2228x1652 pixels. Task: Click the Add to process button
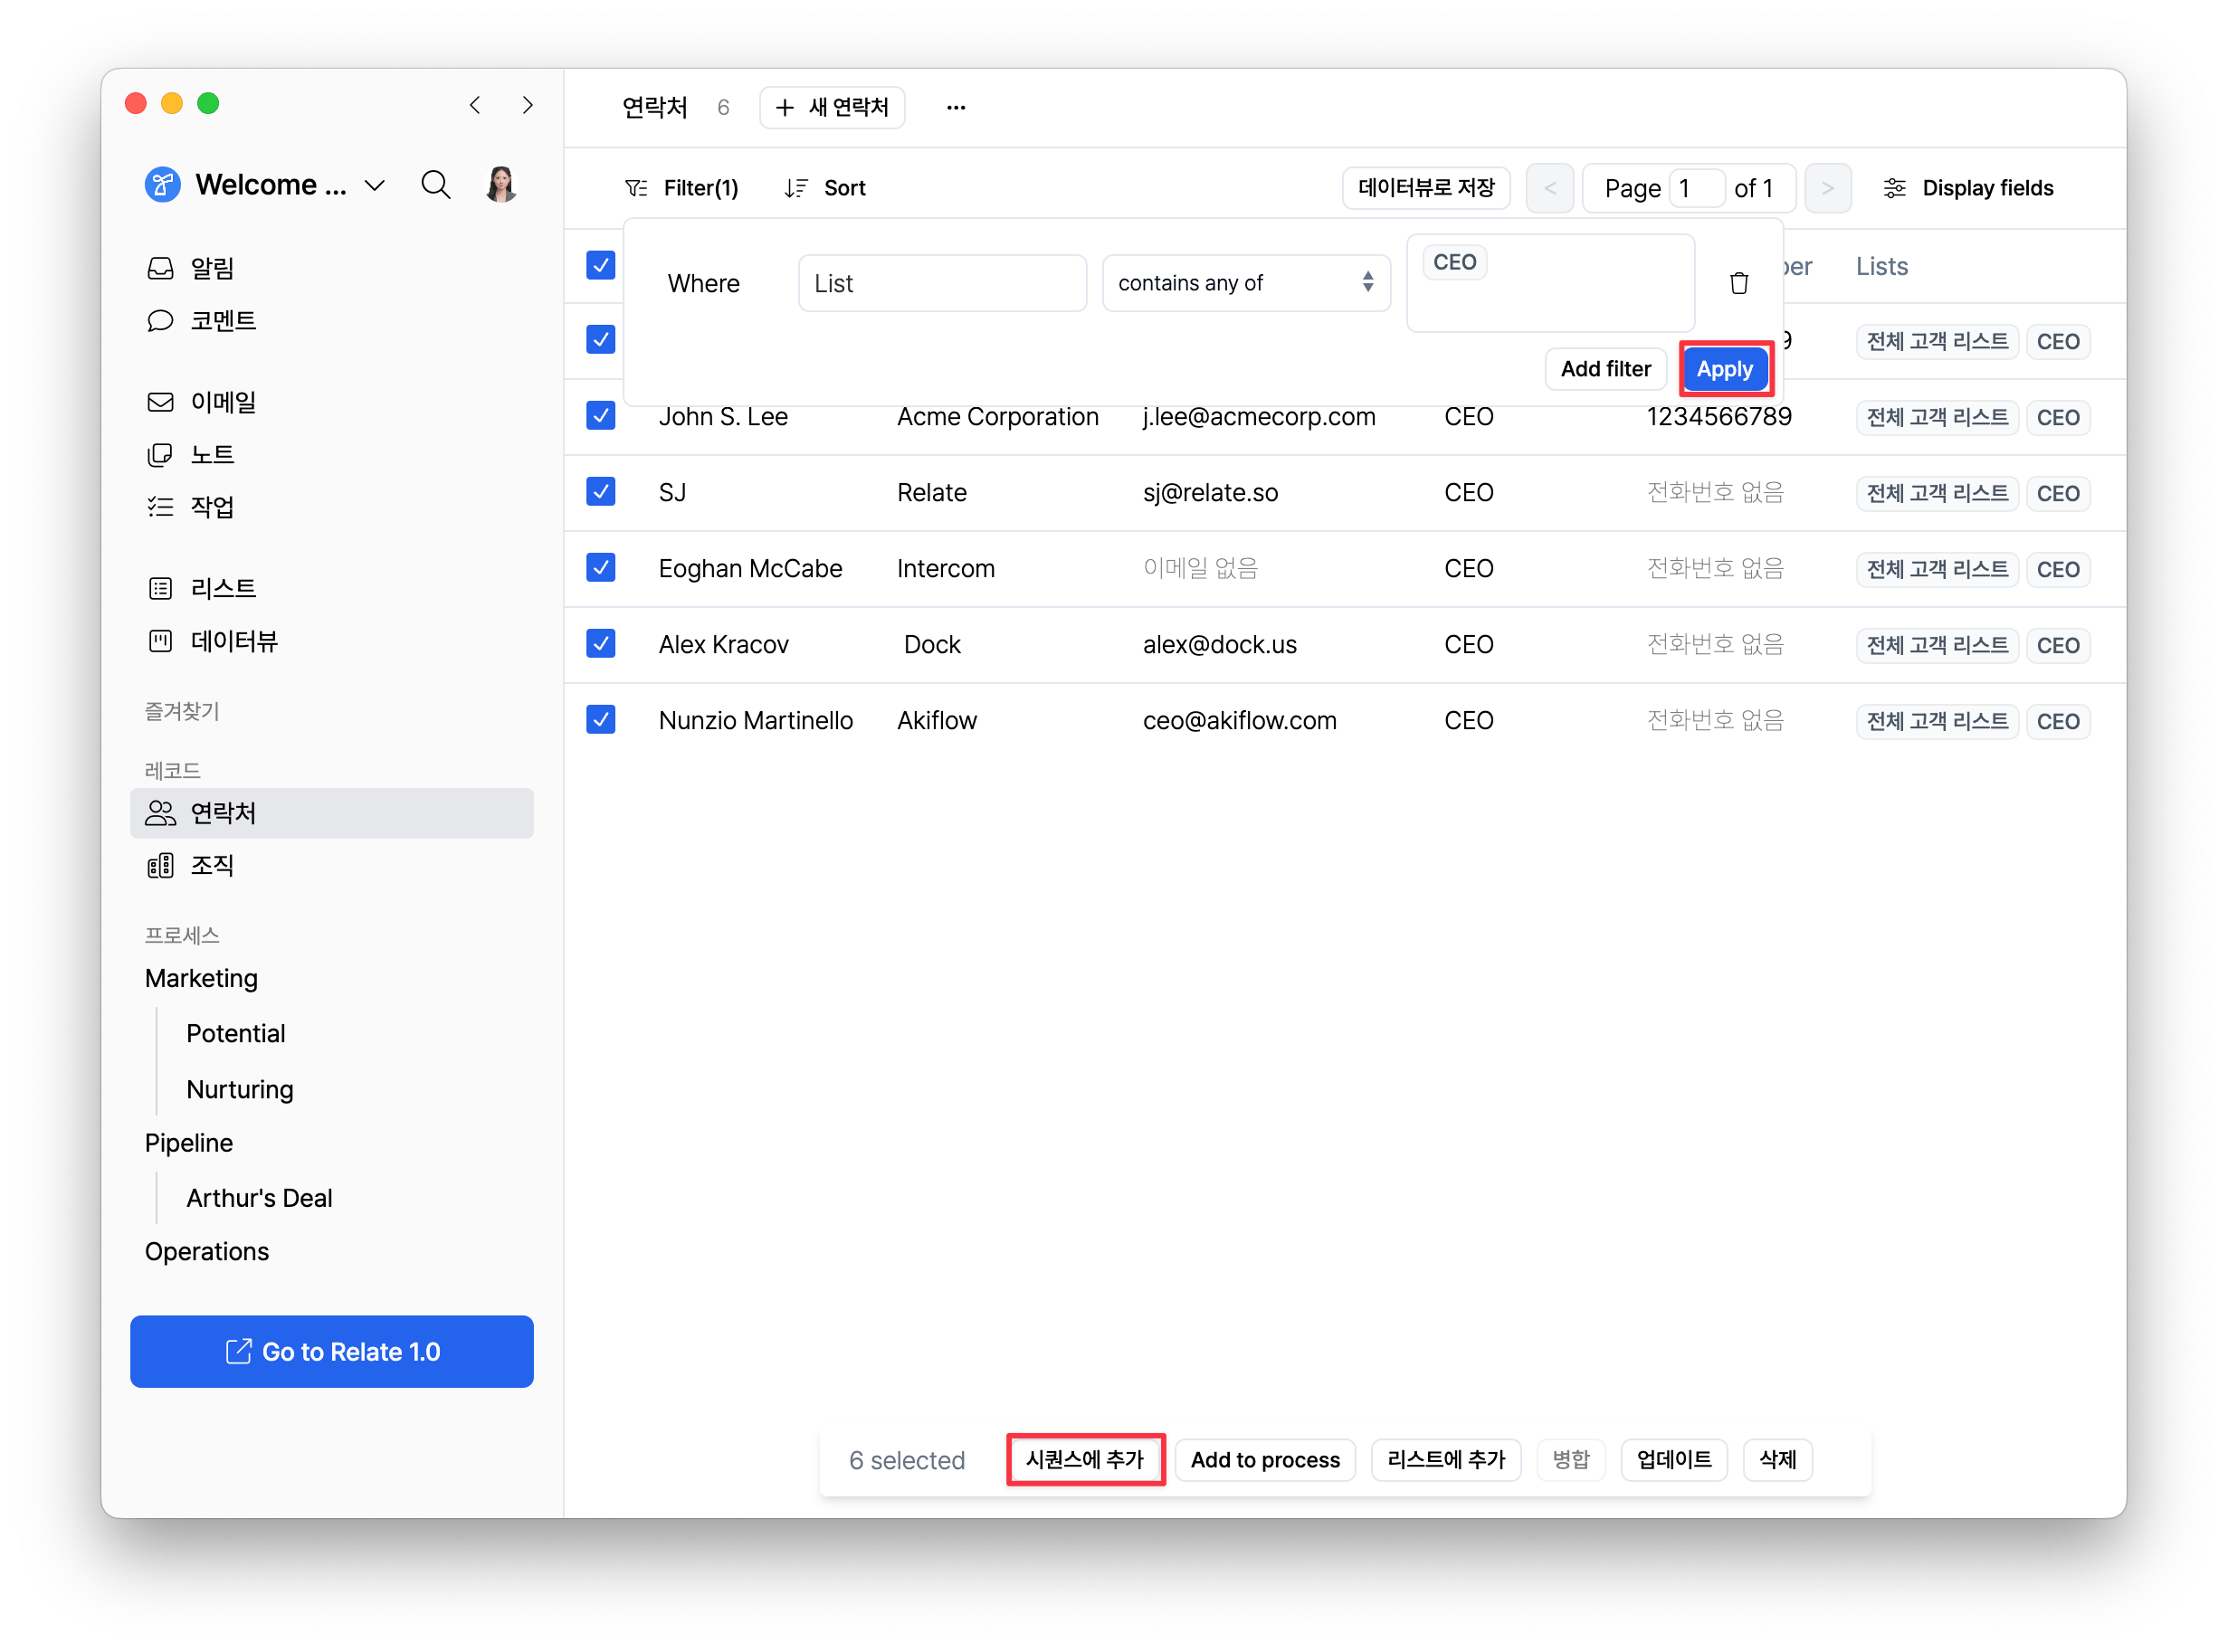1265,1460
